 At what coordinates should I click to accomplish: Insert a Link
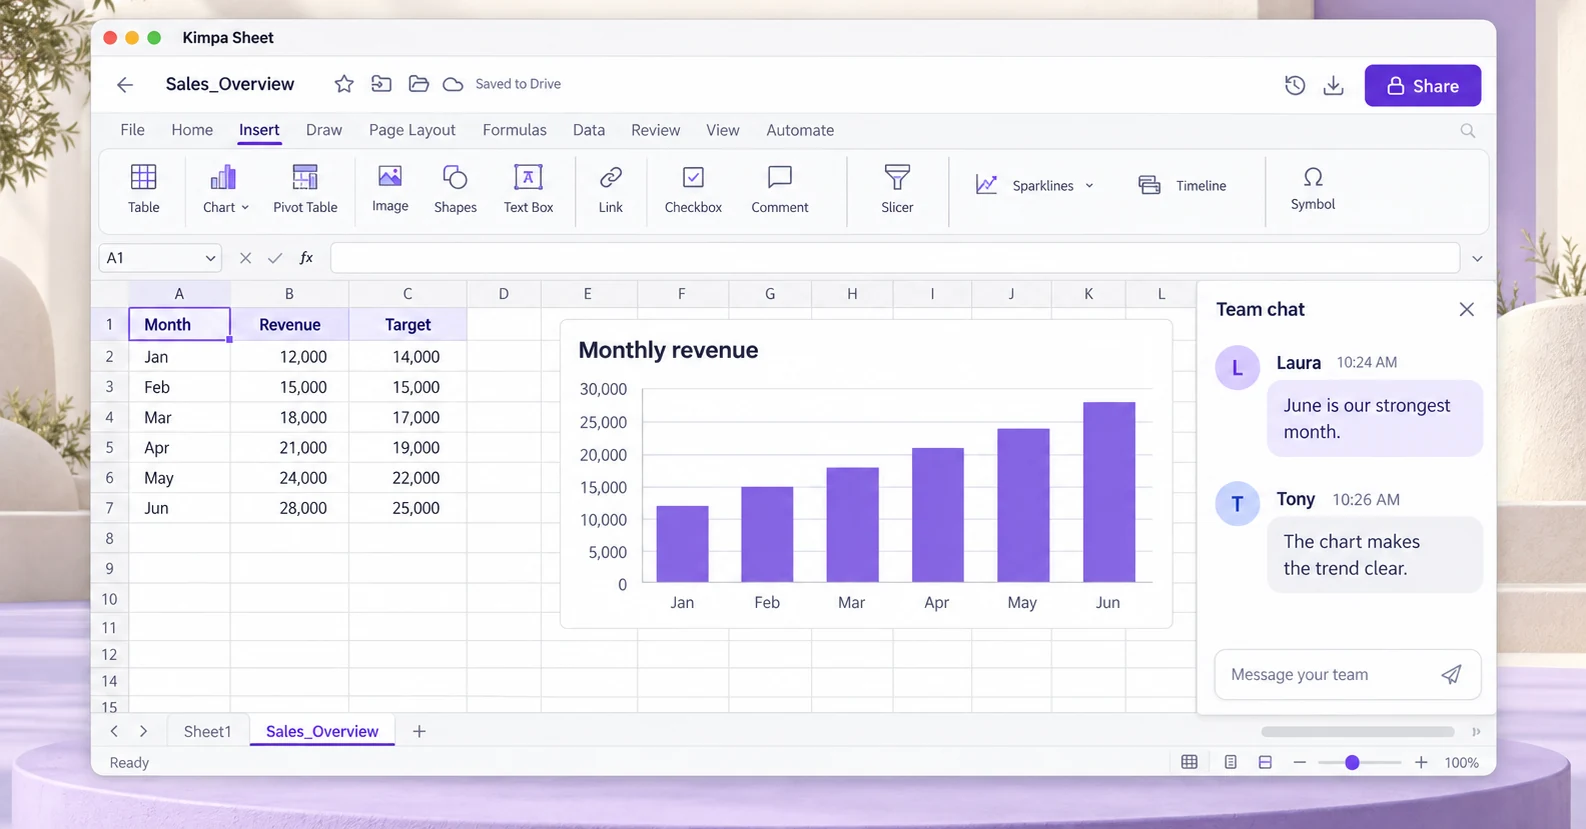pos(610,189)
